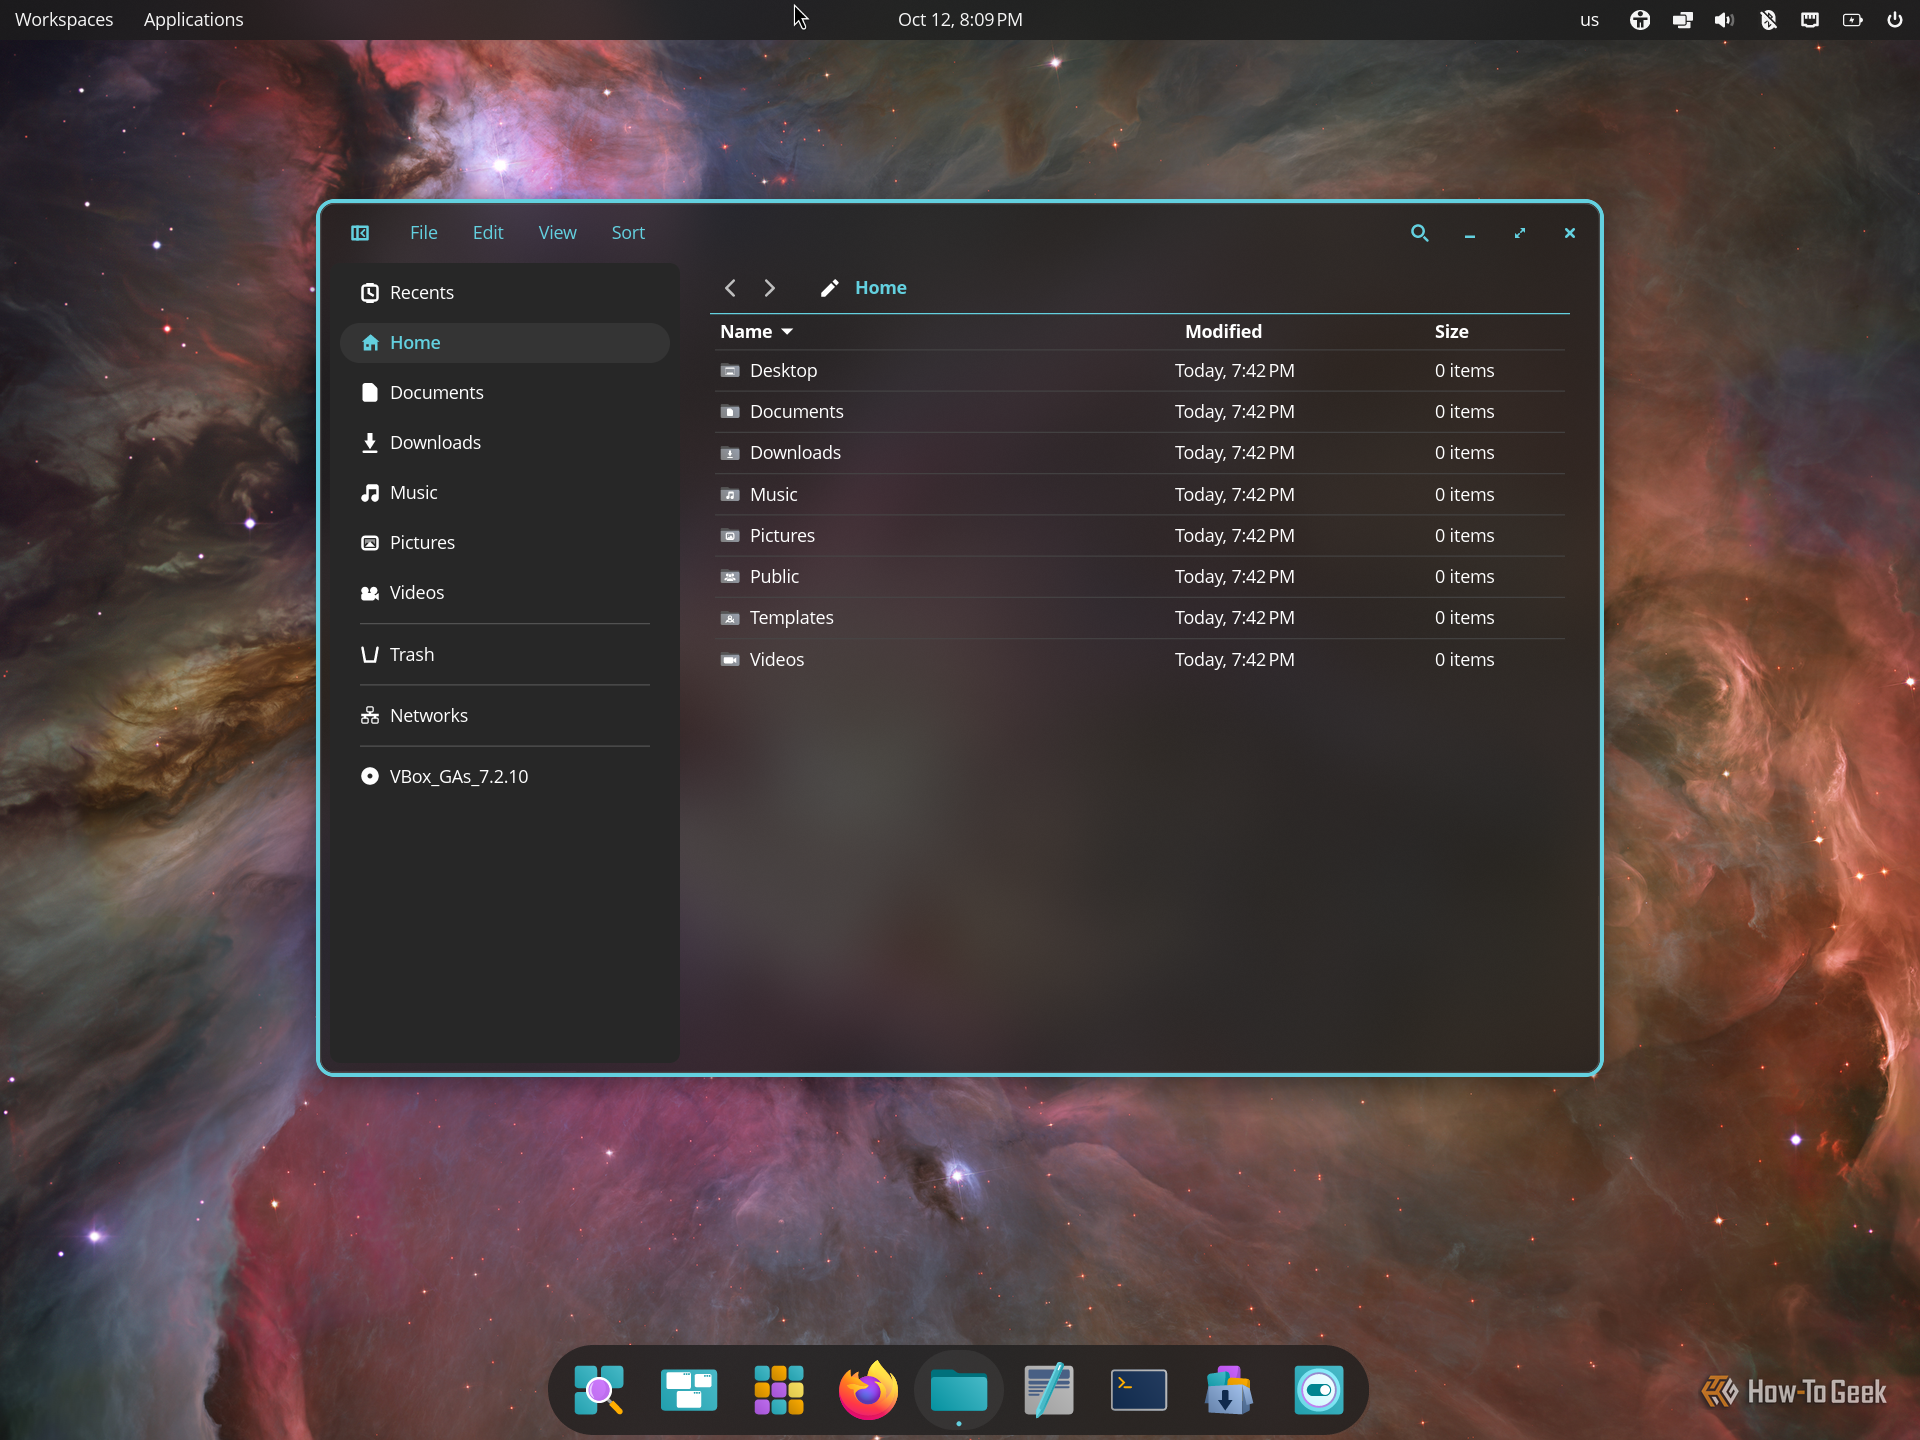Click the Templates row's Today, 7:42 PM
This screenshot has width=1920, height=1440.
(1235, 618)
